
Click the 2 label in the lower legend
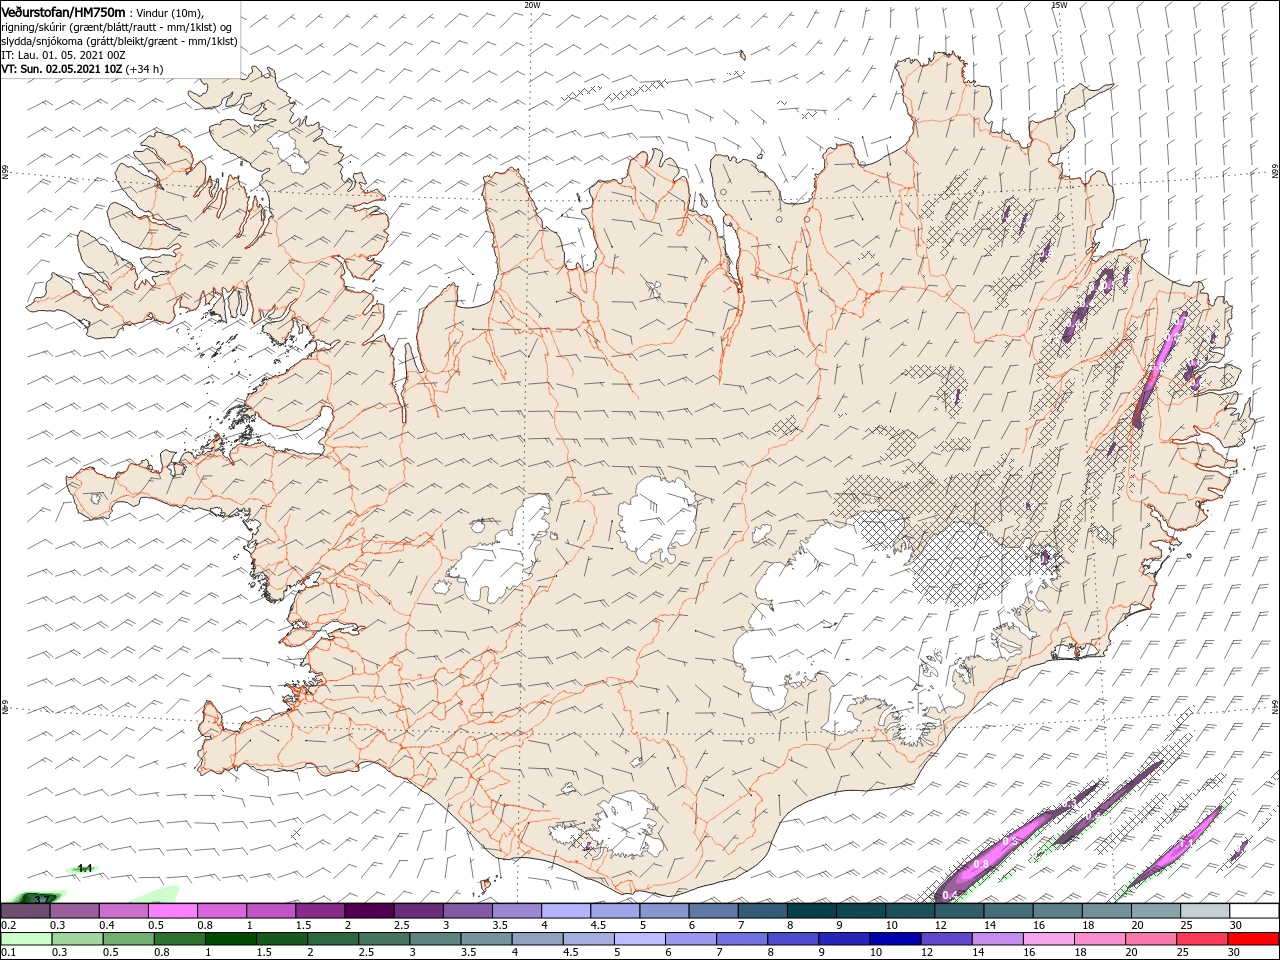pos(310,953)
